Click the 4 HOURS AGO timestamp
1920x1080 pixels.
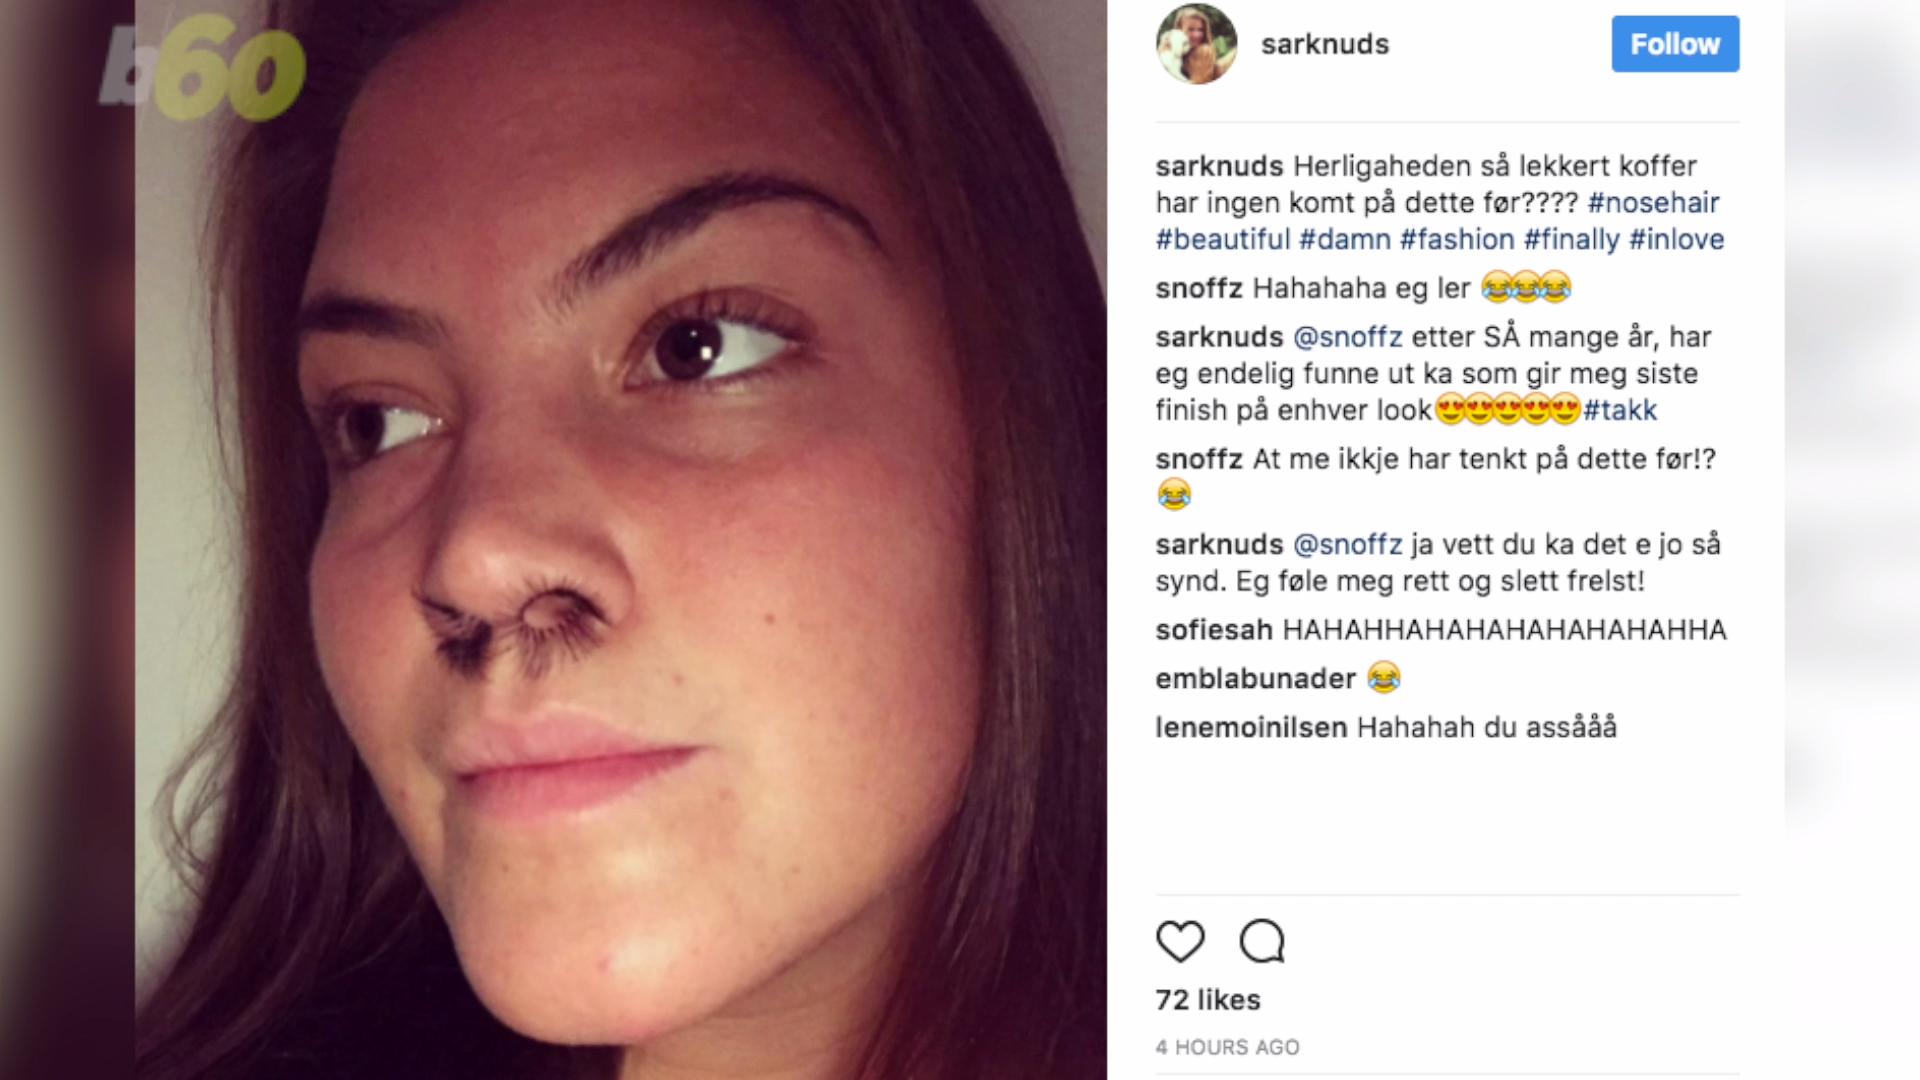click(1227, 1047)
